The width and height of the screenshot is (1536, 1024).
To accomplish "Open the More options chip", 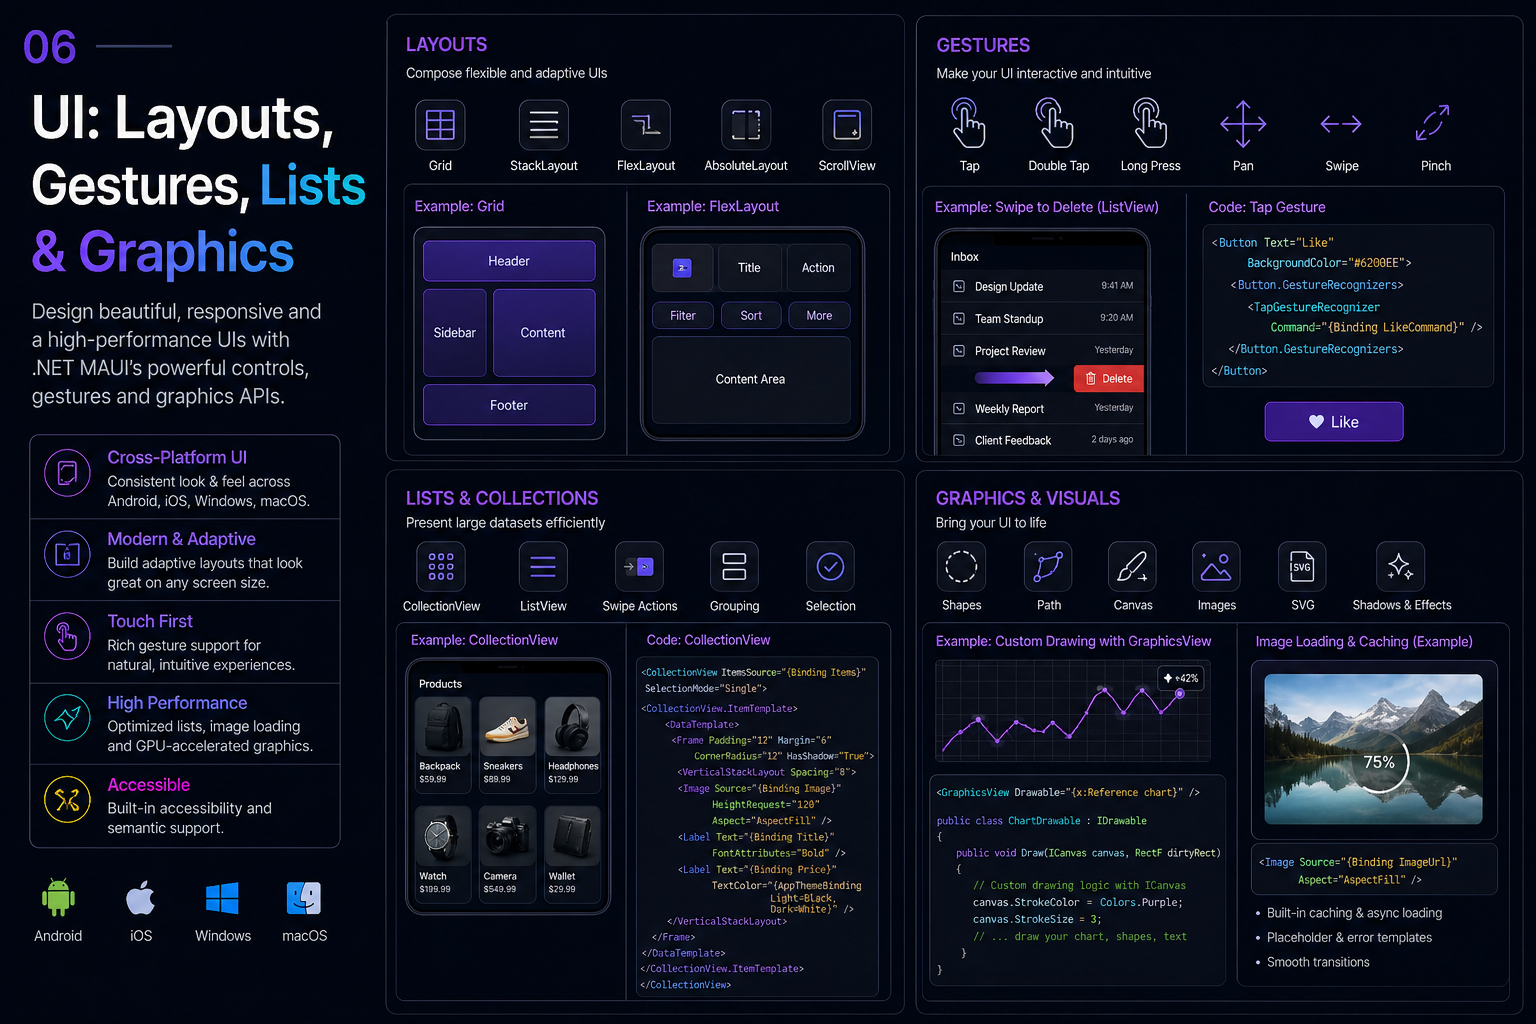I will click(819, 315).
